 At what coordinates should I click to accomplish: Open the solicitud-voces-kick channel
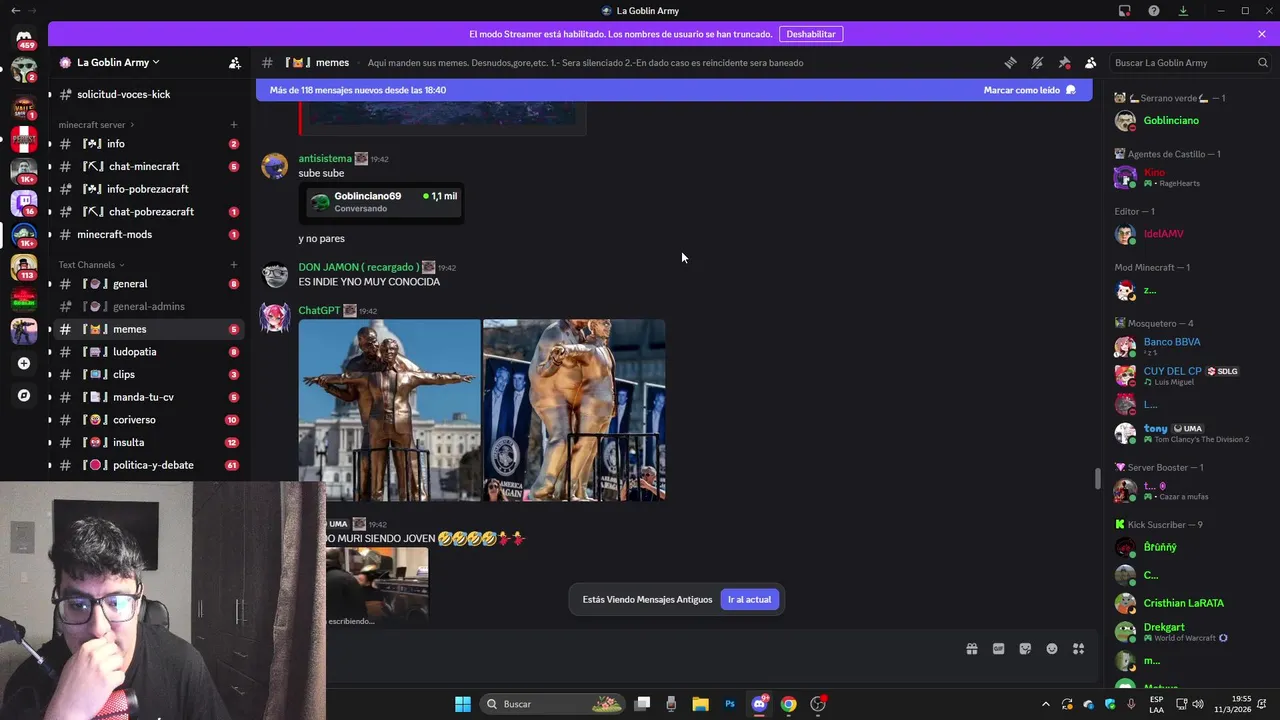click(148, 94)
